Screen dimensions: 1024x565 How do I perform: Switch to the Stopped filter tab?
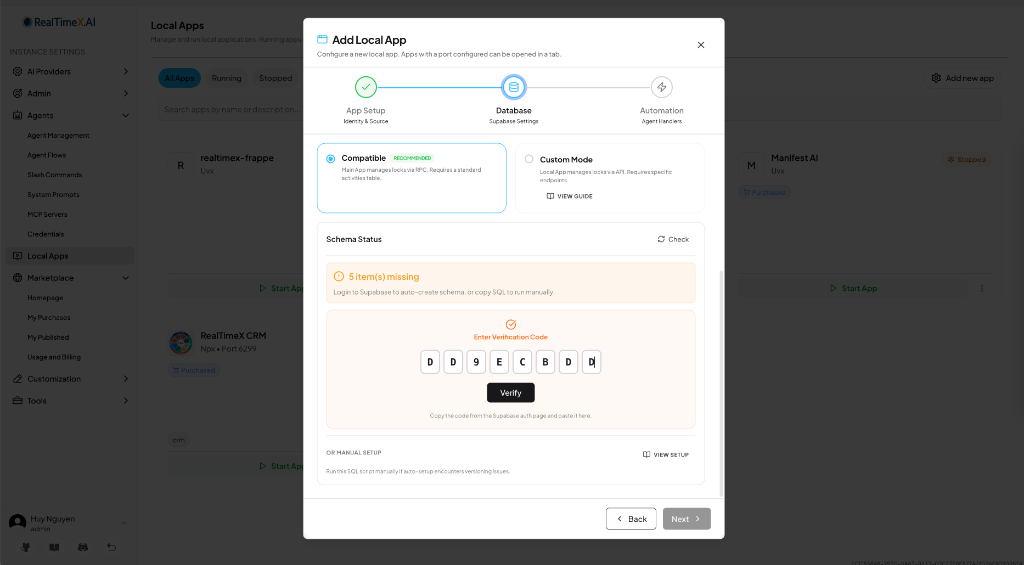(276, 78)
